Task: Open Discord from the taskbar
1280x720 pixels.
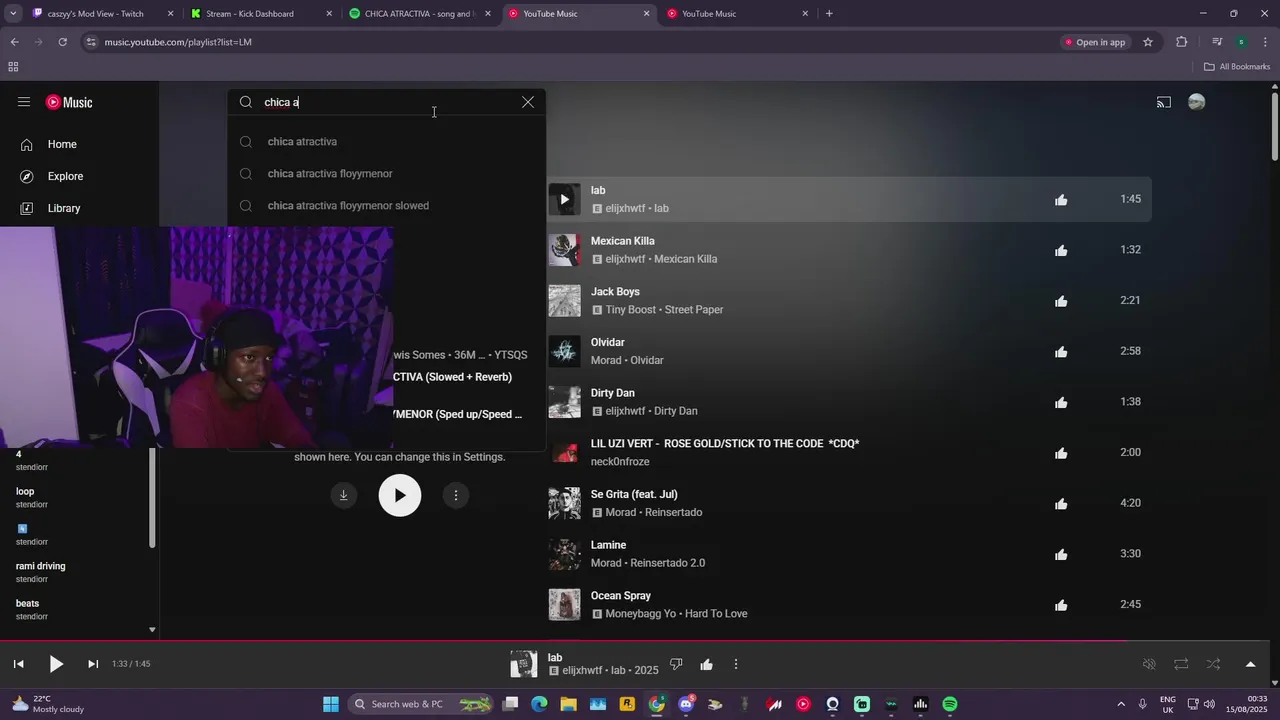Action: coord(686,704)
